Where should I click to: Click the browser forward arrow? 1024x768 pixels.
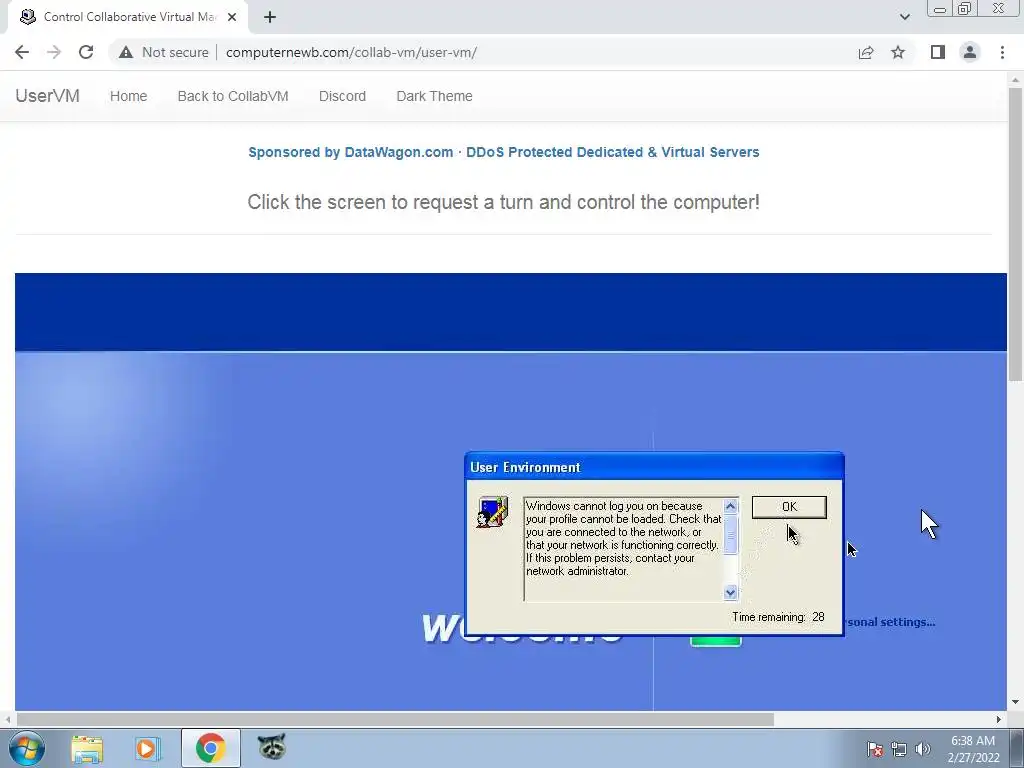pos(54,52)
